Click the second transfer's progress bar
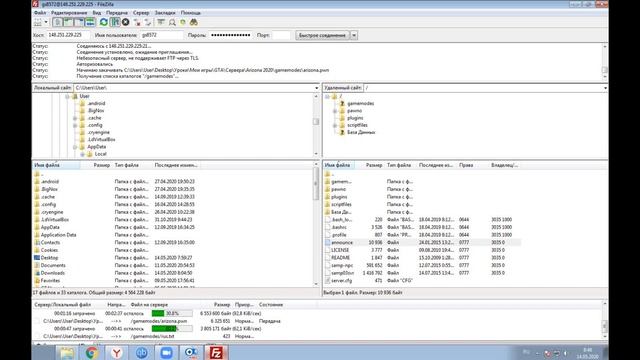Viewport: 640px width, 360px height. click(172, 329)
